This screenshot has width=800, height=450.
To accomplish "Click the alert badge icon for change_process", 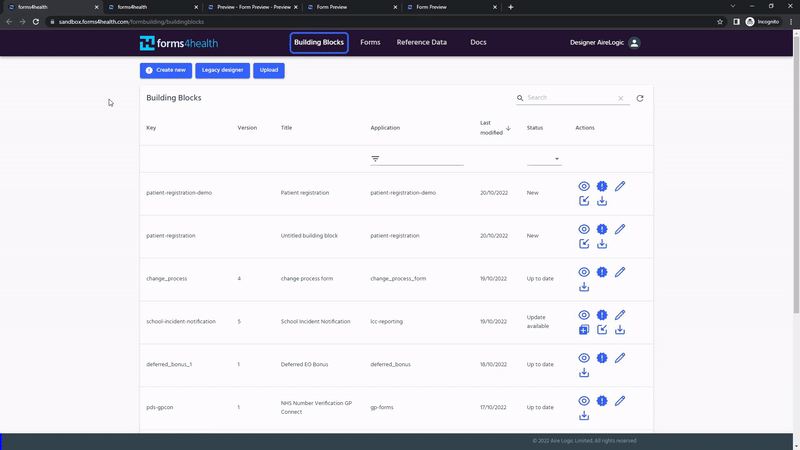I will point(602,272).
